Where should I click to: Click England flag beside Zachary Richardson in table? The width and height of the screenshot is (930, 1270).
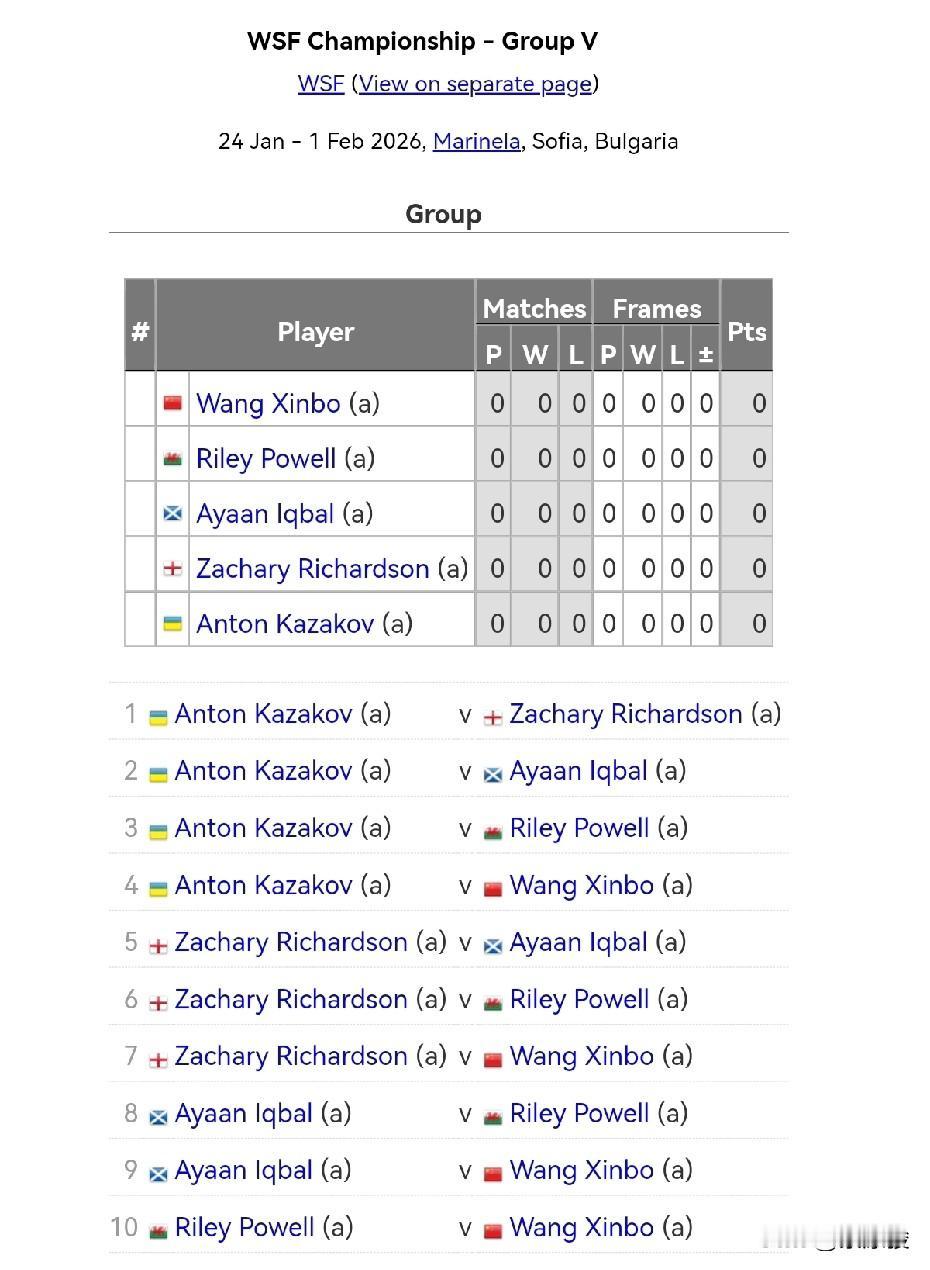[x=173, y=569]
